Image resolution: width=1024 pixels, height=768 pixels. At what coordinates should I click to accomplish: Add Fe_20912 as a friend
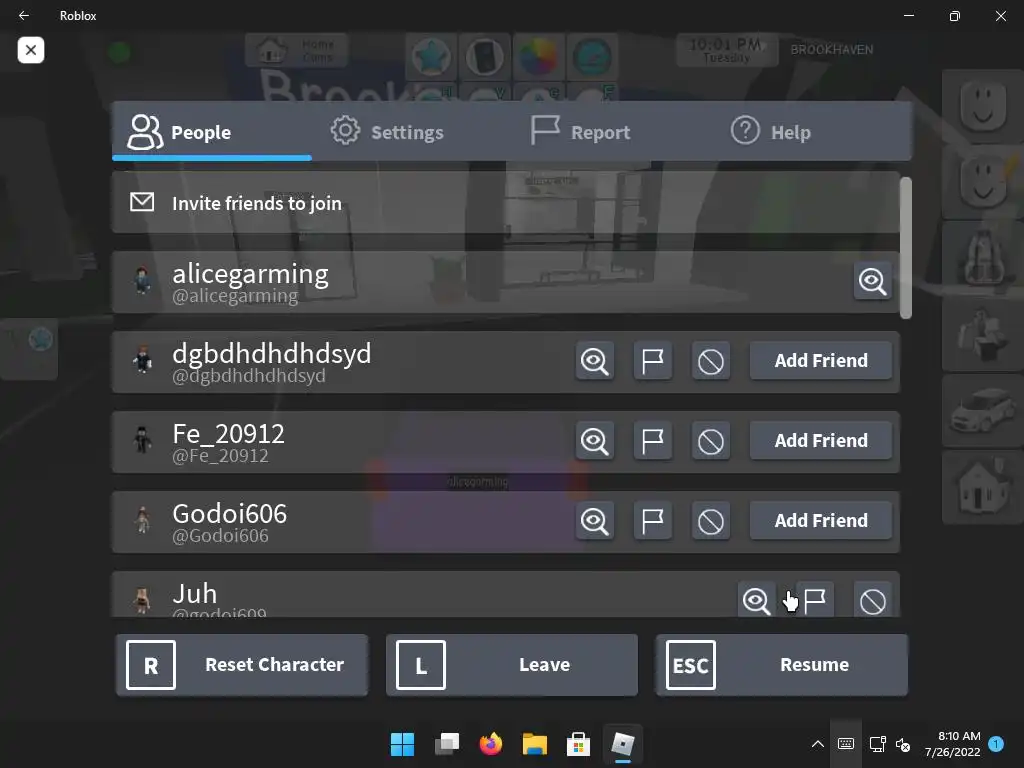pyautogui.click(x=821, y=441)
